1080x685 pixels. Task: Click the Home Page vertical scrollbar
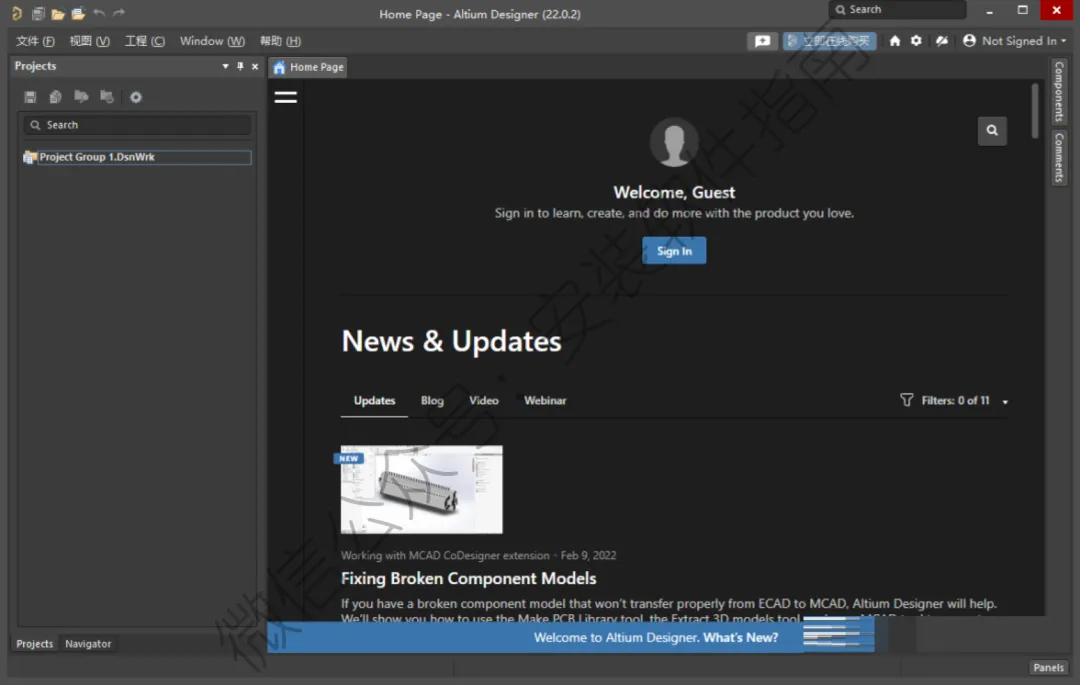click(x=1035, y=111)
